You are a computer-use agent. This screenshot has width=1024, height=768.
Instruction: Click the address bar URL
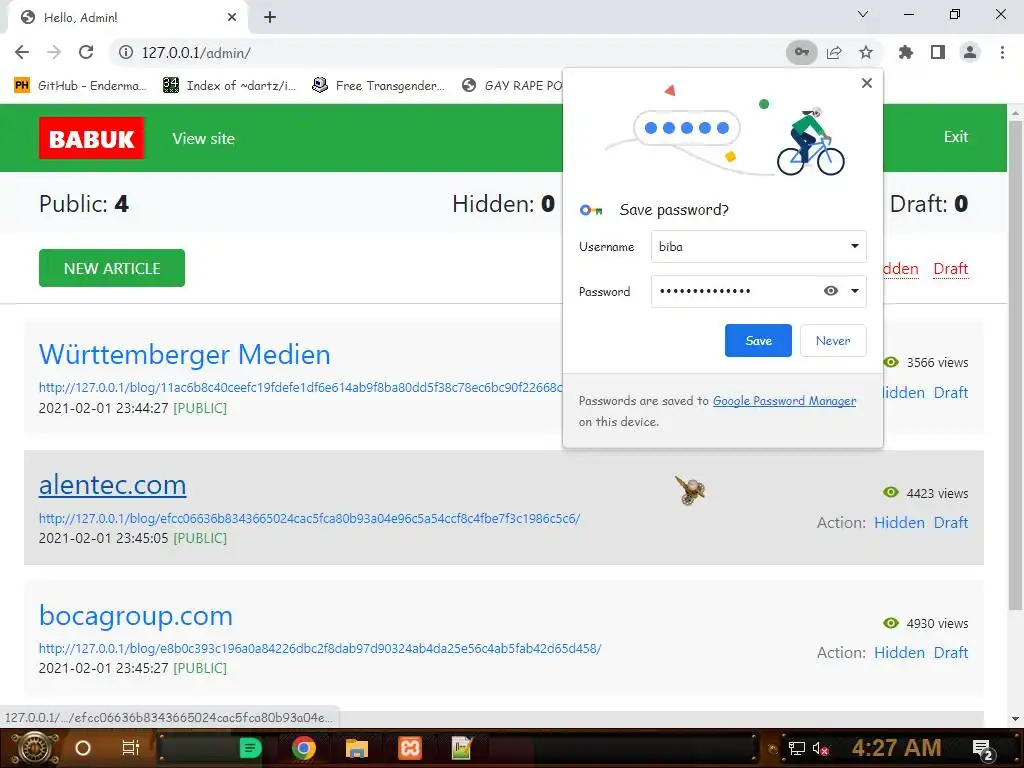(196, 52)
